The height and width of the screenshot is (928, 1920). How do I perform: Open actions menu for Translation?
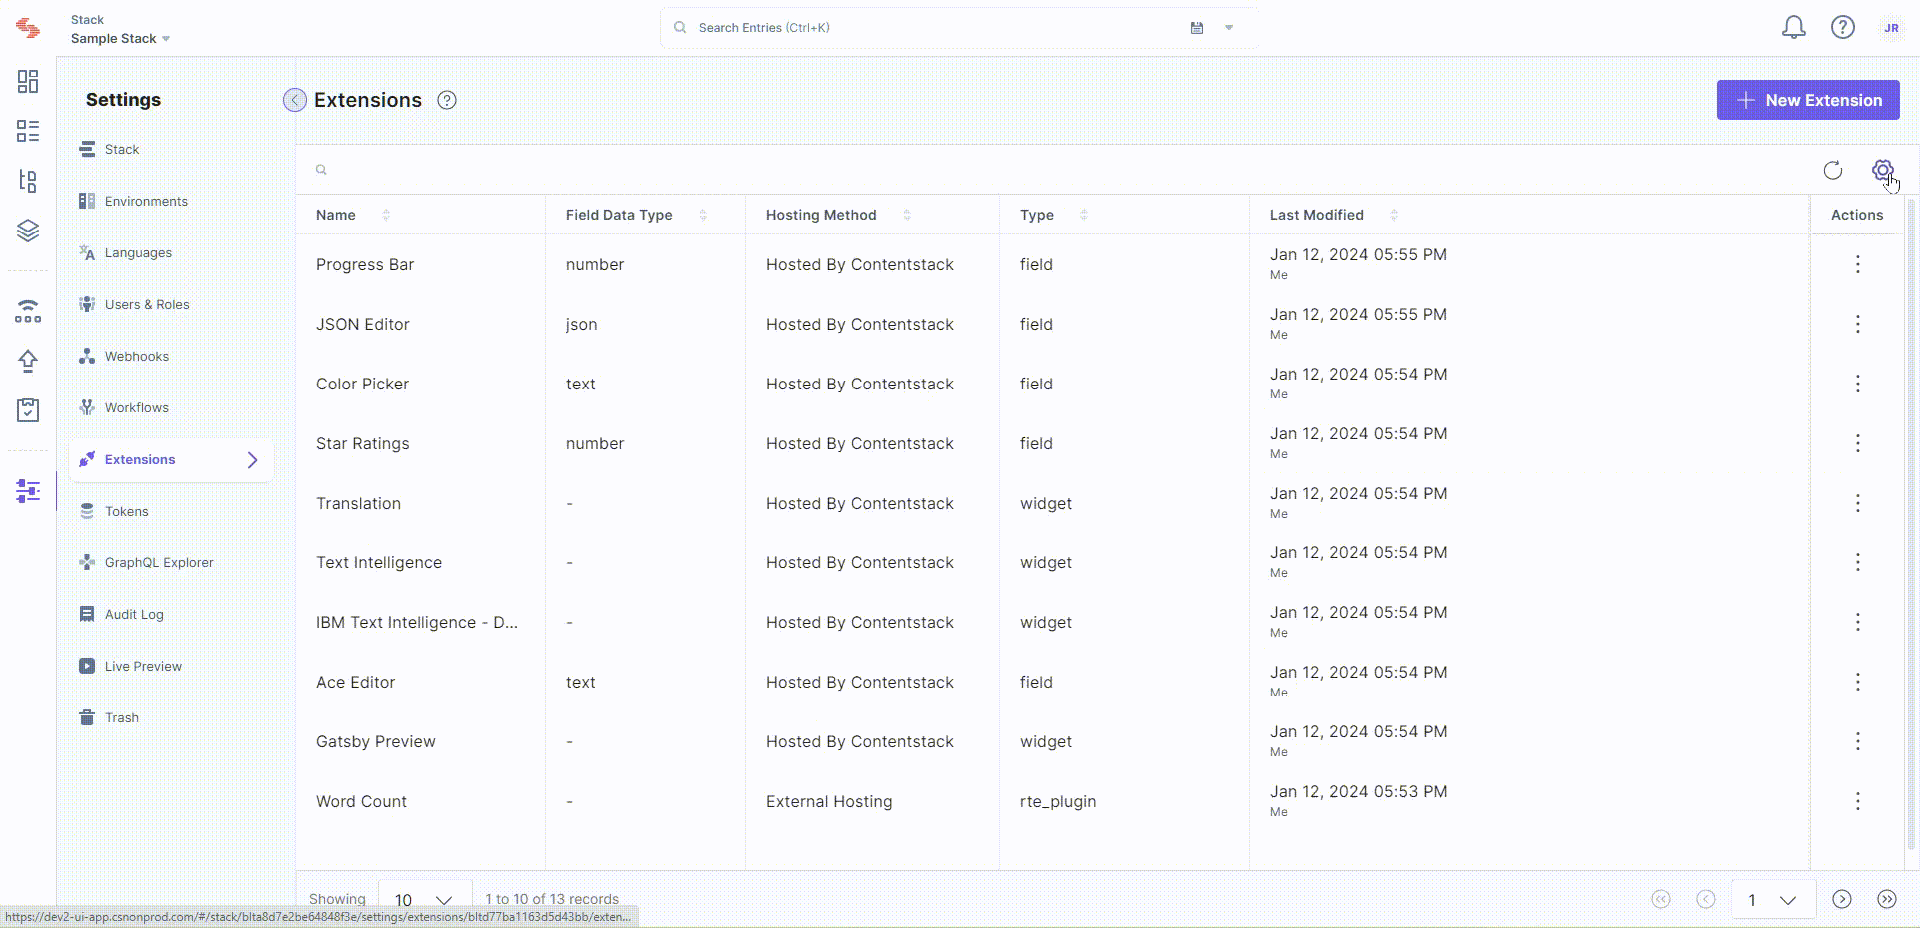pyautogui.click(x=1858, y=503)
